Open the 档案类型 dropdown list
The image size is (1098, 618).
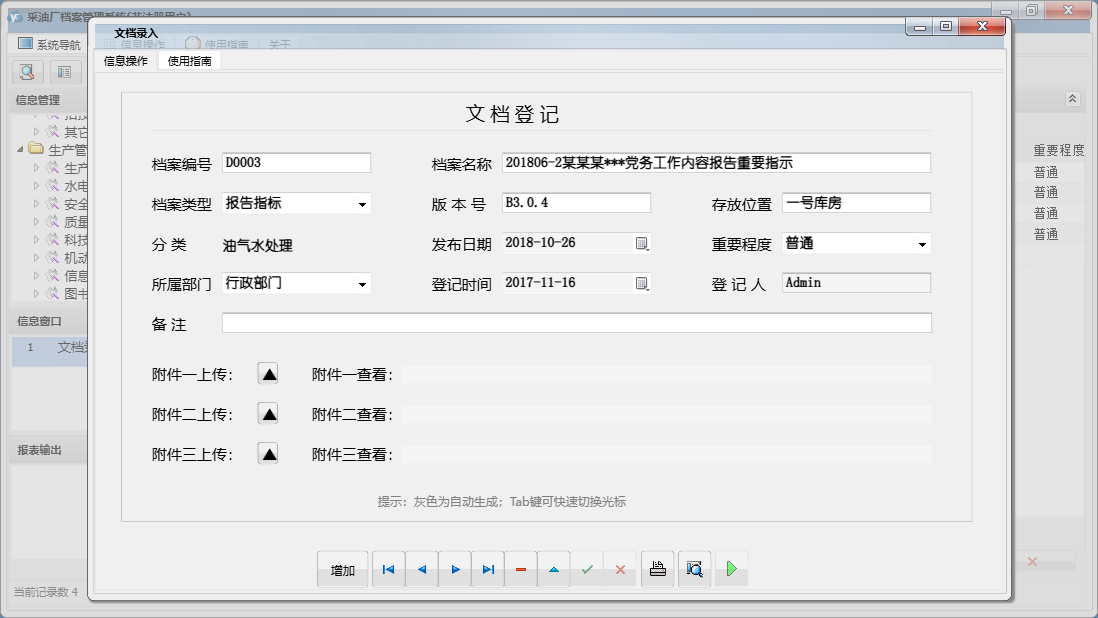[360, 202]
